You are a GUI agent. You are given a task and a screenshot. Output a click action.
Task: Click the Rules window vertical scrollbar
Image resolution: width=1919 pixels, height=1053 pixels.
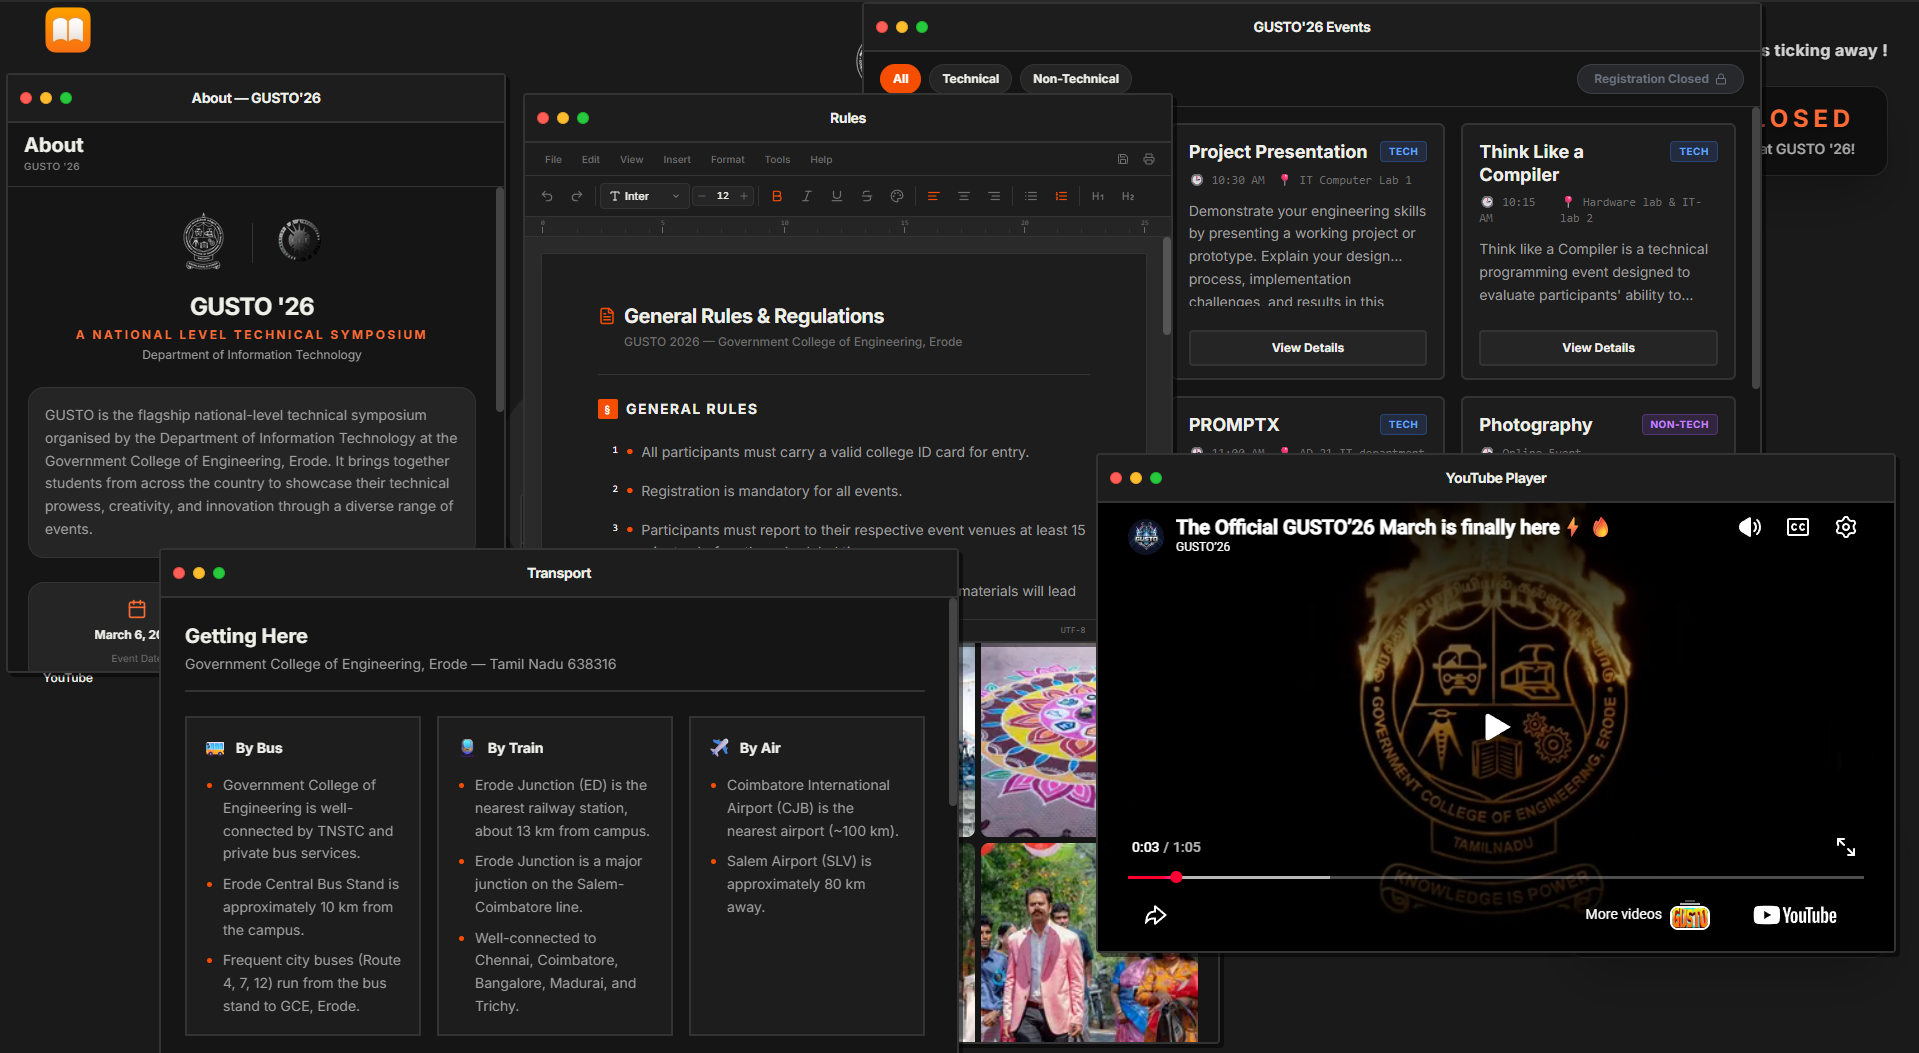[x=1166, y=286]
